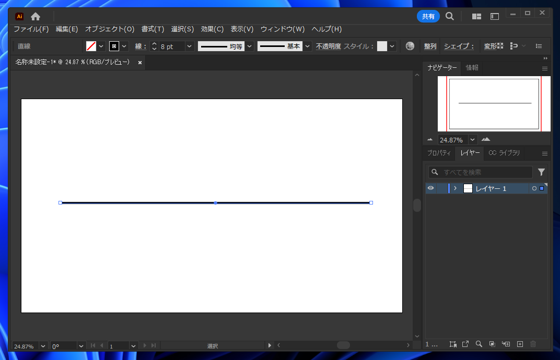Click the zoom in mountain icon in Navigator
Image resolution: width=560 pixels, height=360 pixels.
click(486, 139)
